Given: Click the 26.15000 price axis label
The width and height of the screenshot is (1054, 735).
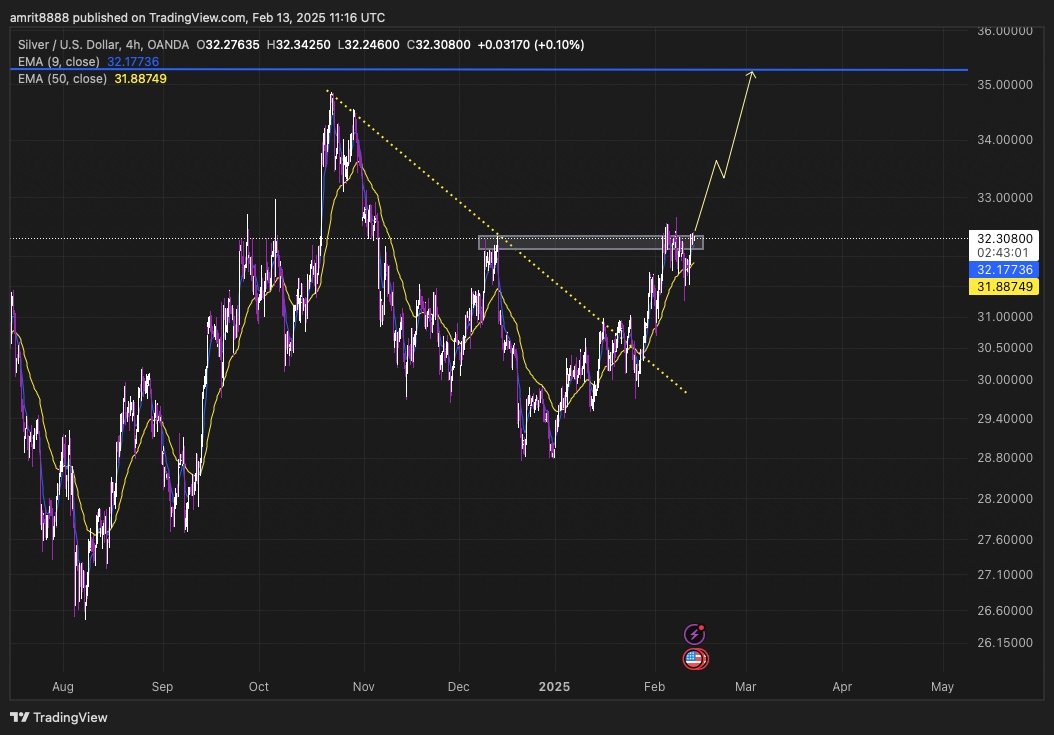Looking at the screenshot, I should (1004, 643).
